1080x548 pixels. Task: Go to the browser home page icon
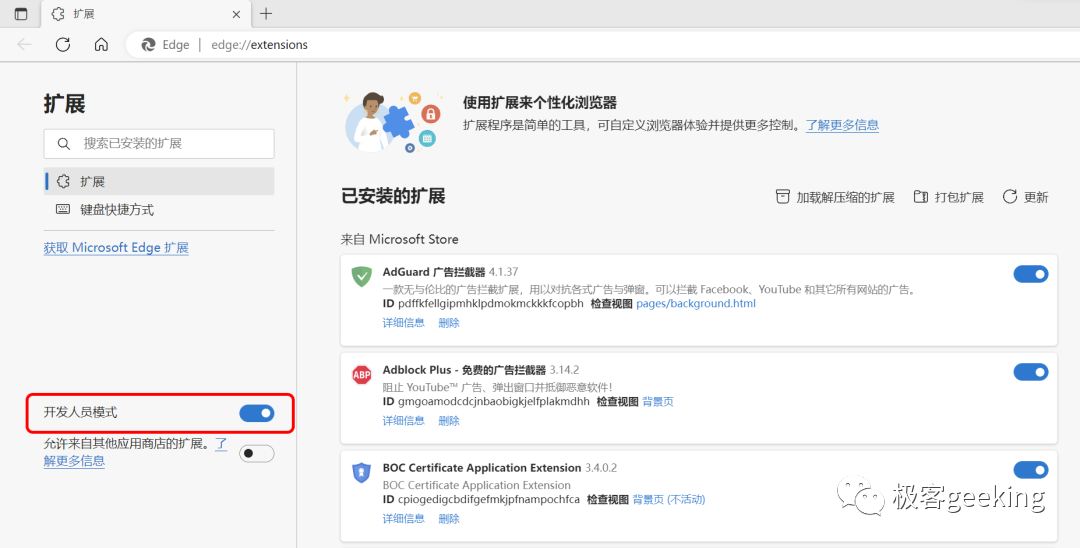[101, 44]
